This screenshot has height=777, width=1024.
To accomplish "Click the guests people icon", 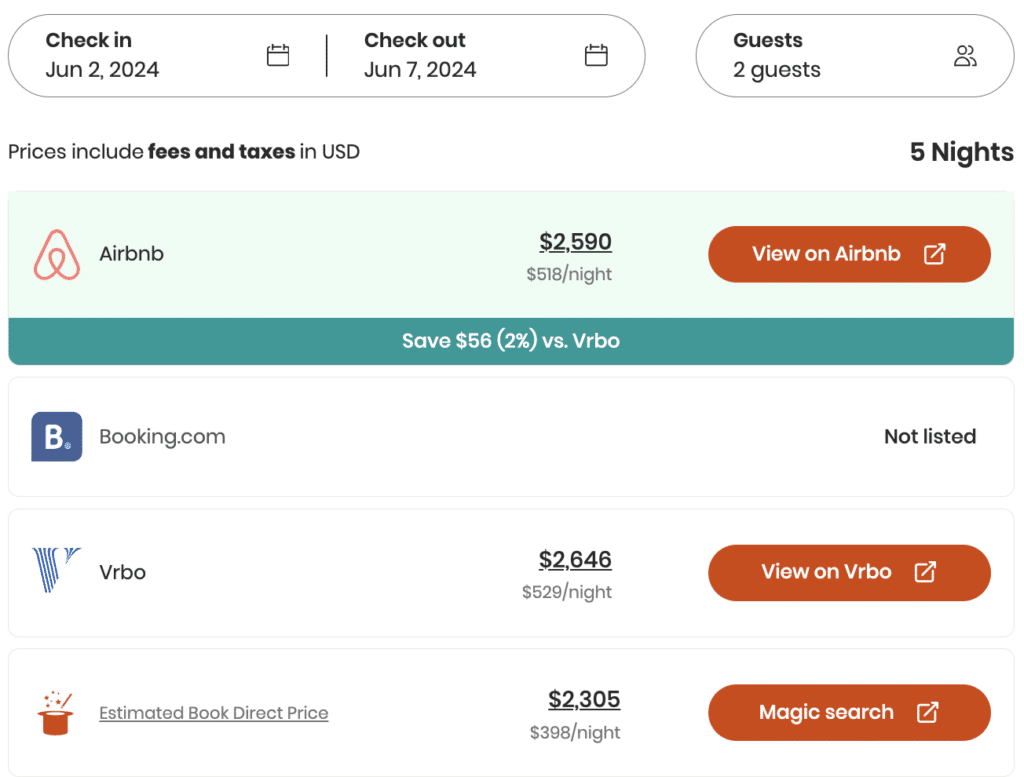I will tap(964, 57).
